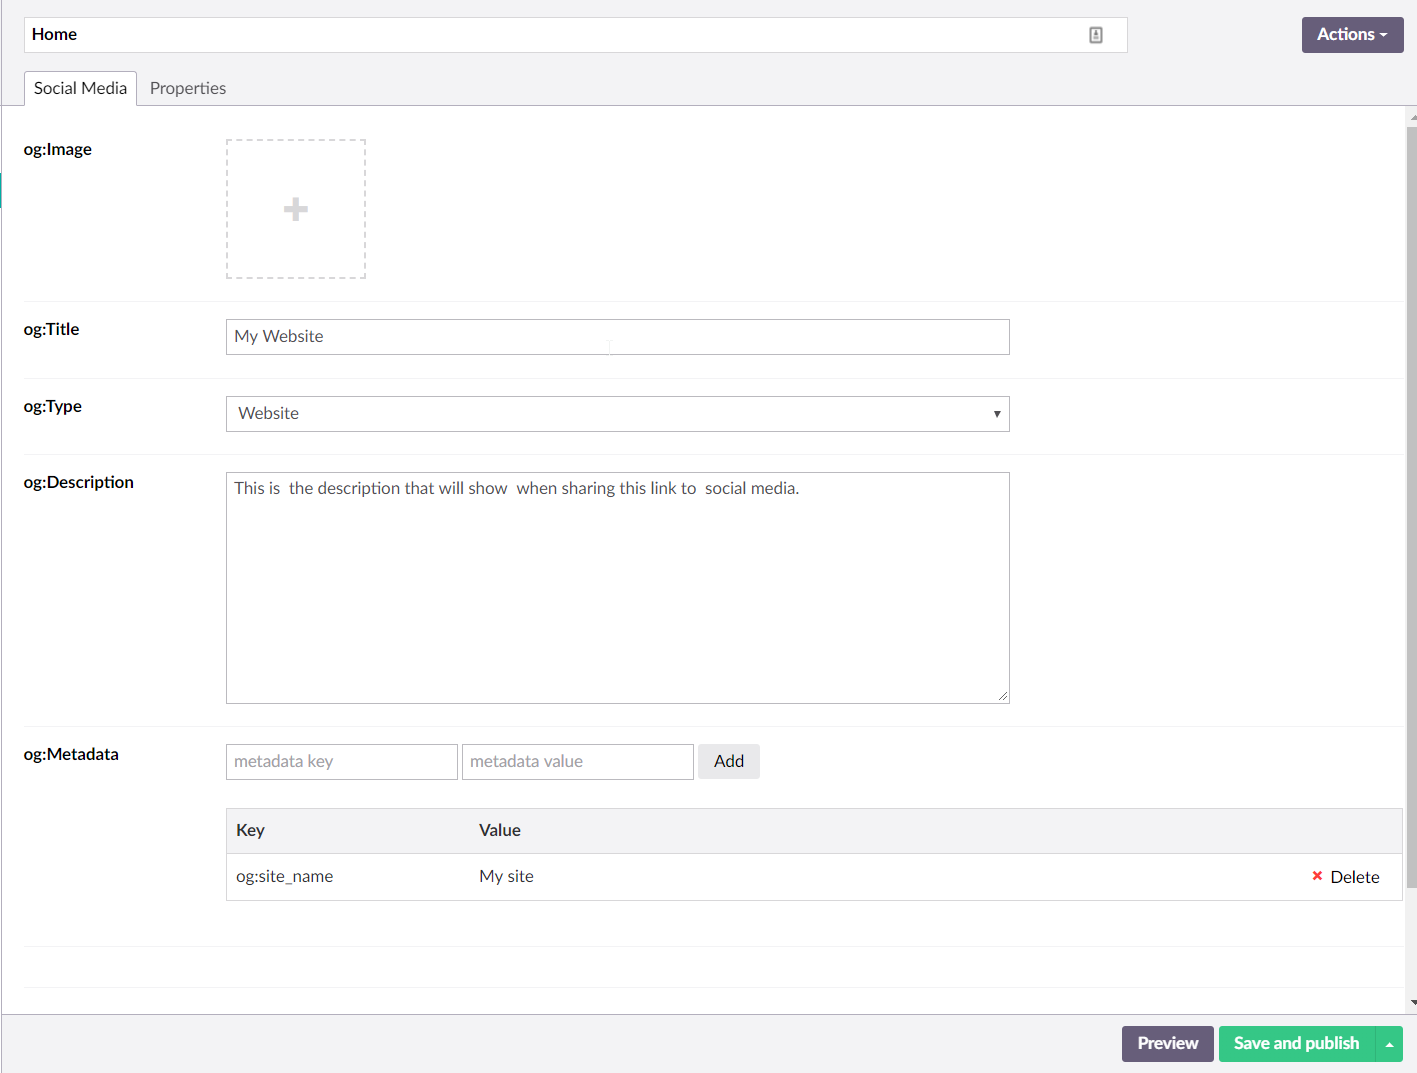Click the og:Image field label
This screenshot has height=1073, width=1417.
(x=58, y=150)
